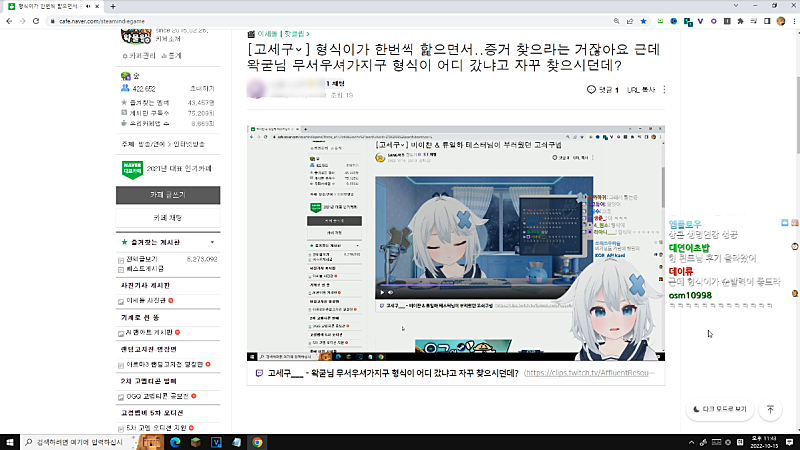The height and width of the screenshot is (450, 800).
Task: Open 이세돌 사진관 board
Action: [x=145, y=301]
